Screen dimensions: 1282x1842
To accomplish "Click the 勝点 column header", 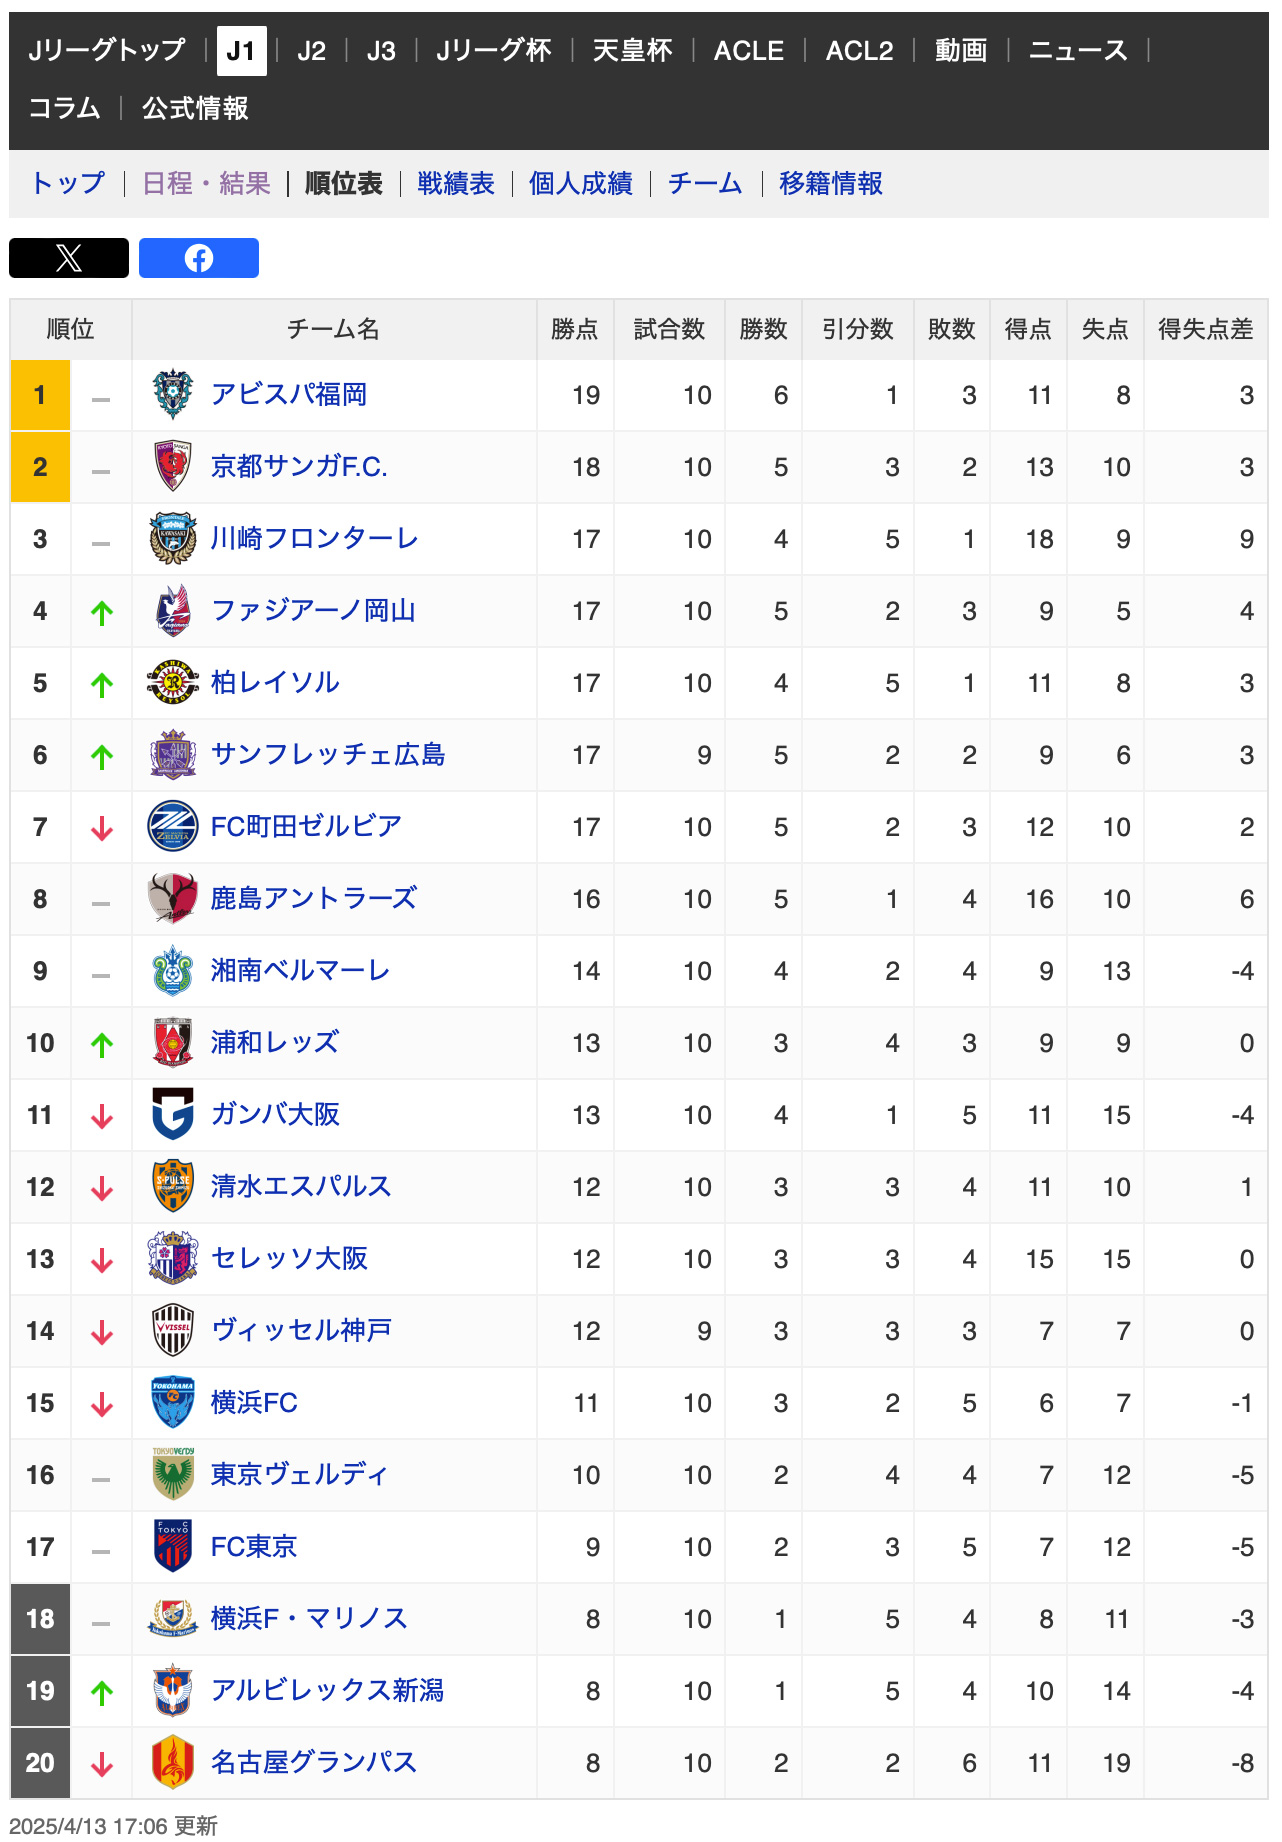I will (574, 330).
